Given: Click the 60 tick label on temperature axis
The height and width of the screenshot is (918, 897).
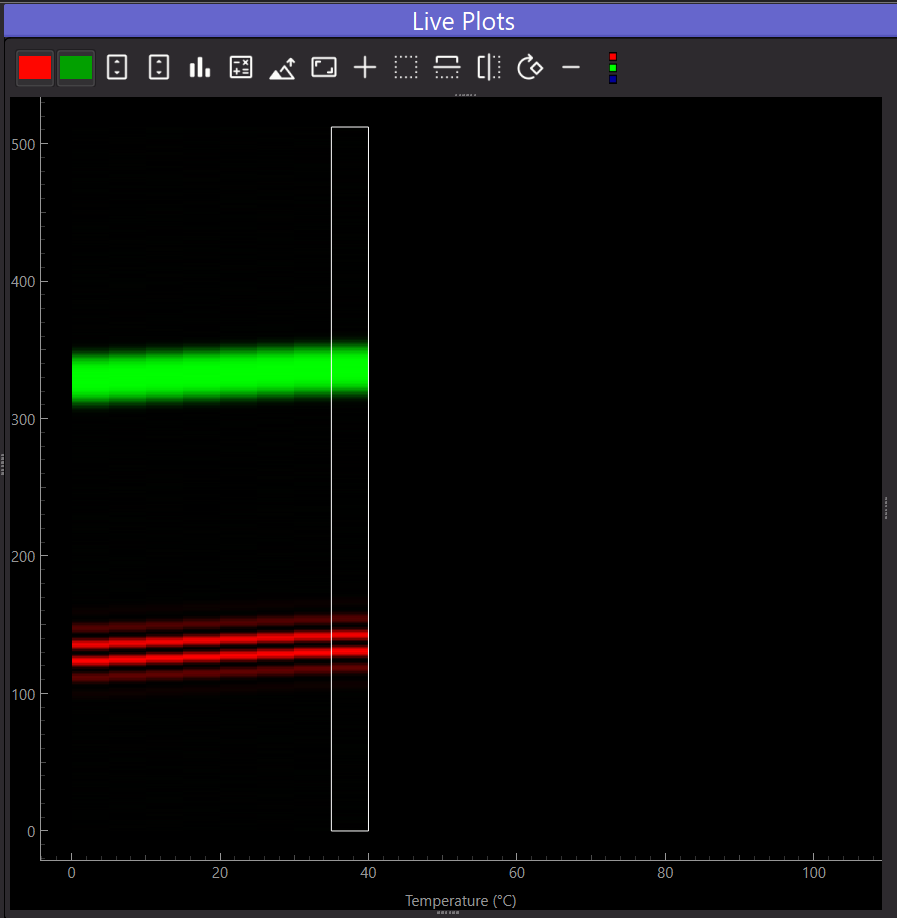Looking at the screenshot, I should 516,873.
